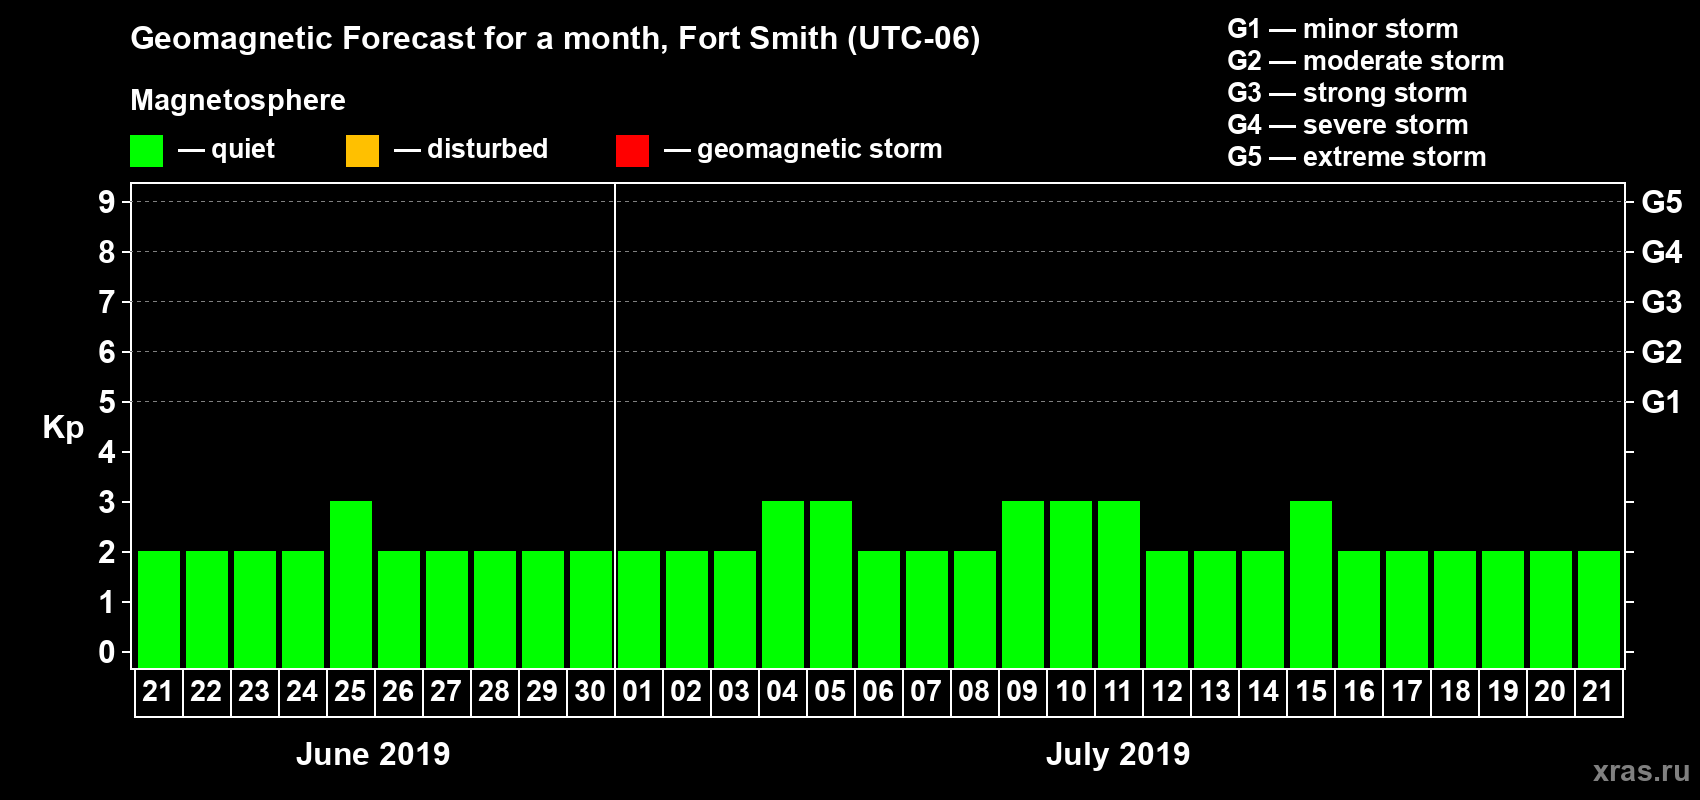Click the green quiet legend swatch
The image size is (1700, 800).
(146, 151)
